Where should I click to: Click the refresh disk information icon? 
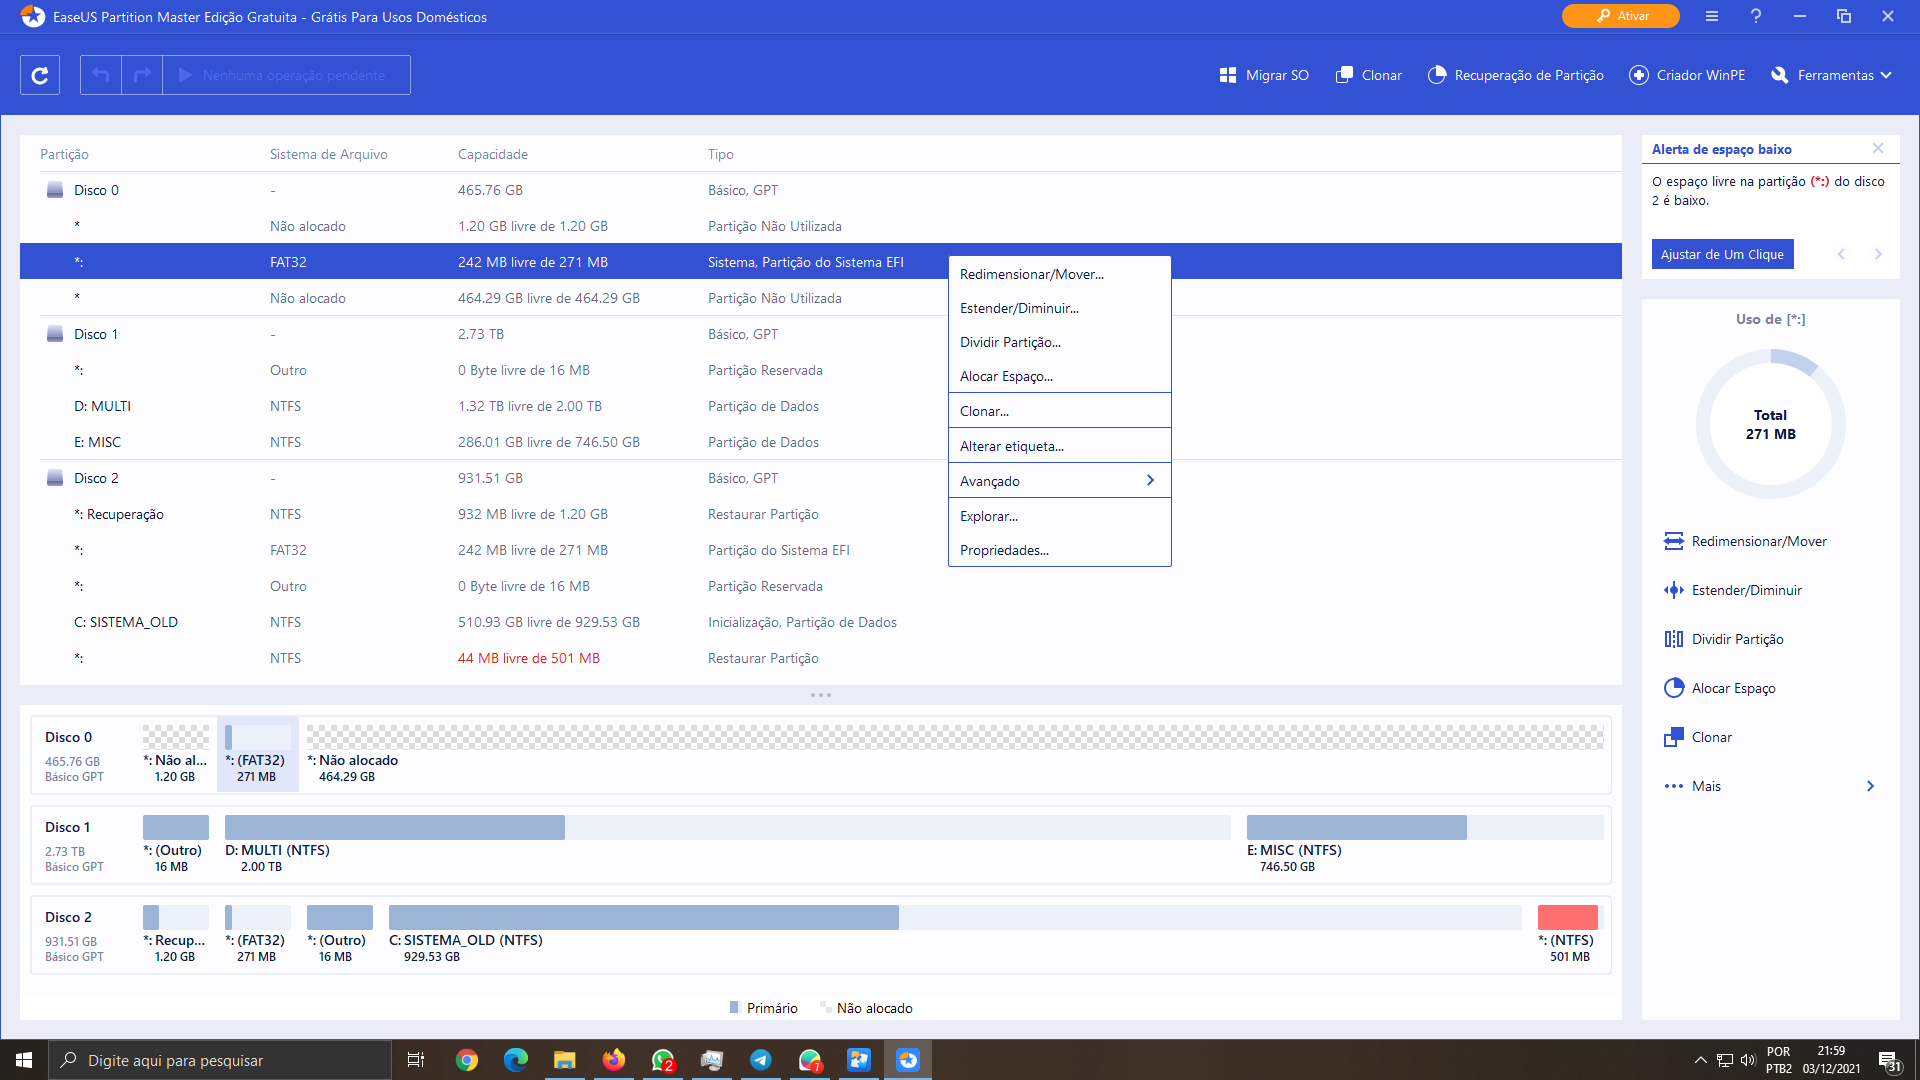coord(40,75)
